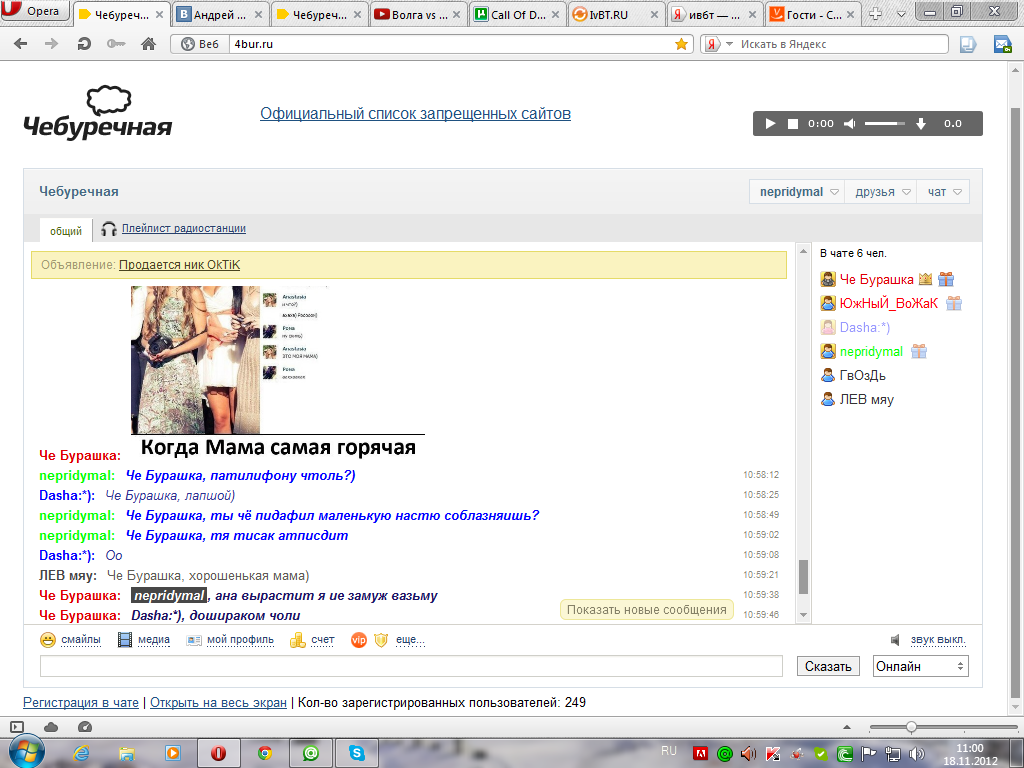Bookmark the page with the star icon

coord(681,44)
